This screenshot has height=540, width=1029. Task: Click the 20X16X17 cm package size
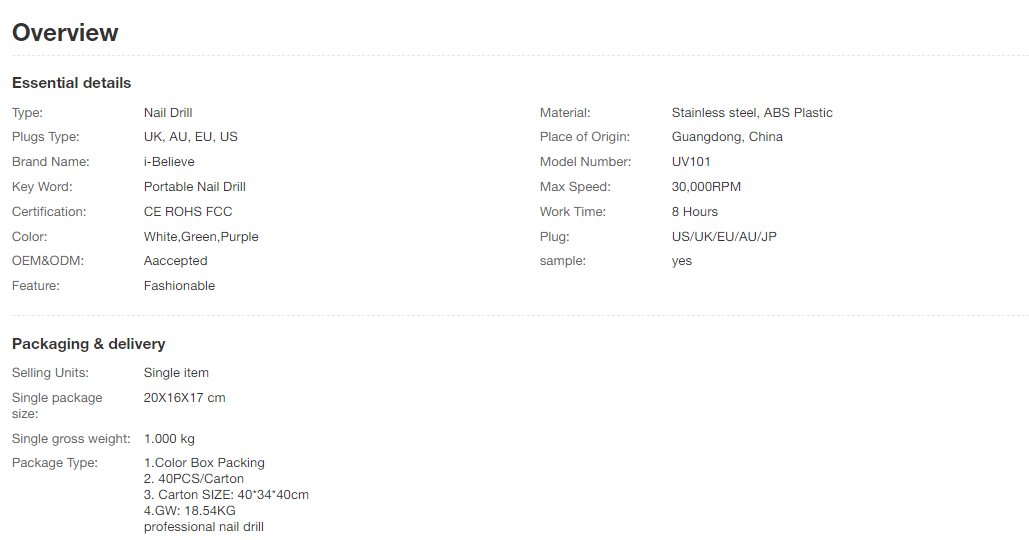pos(184,398)
